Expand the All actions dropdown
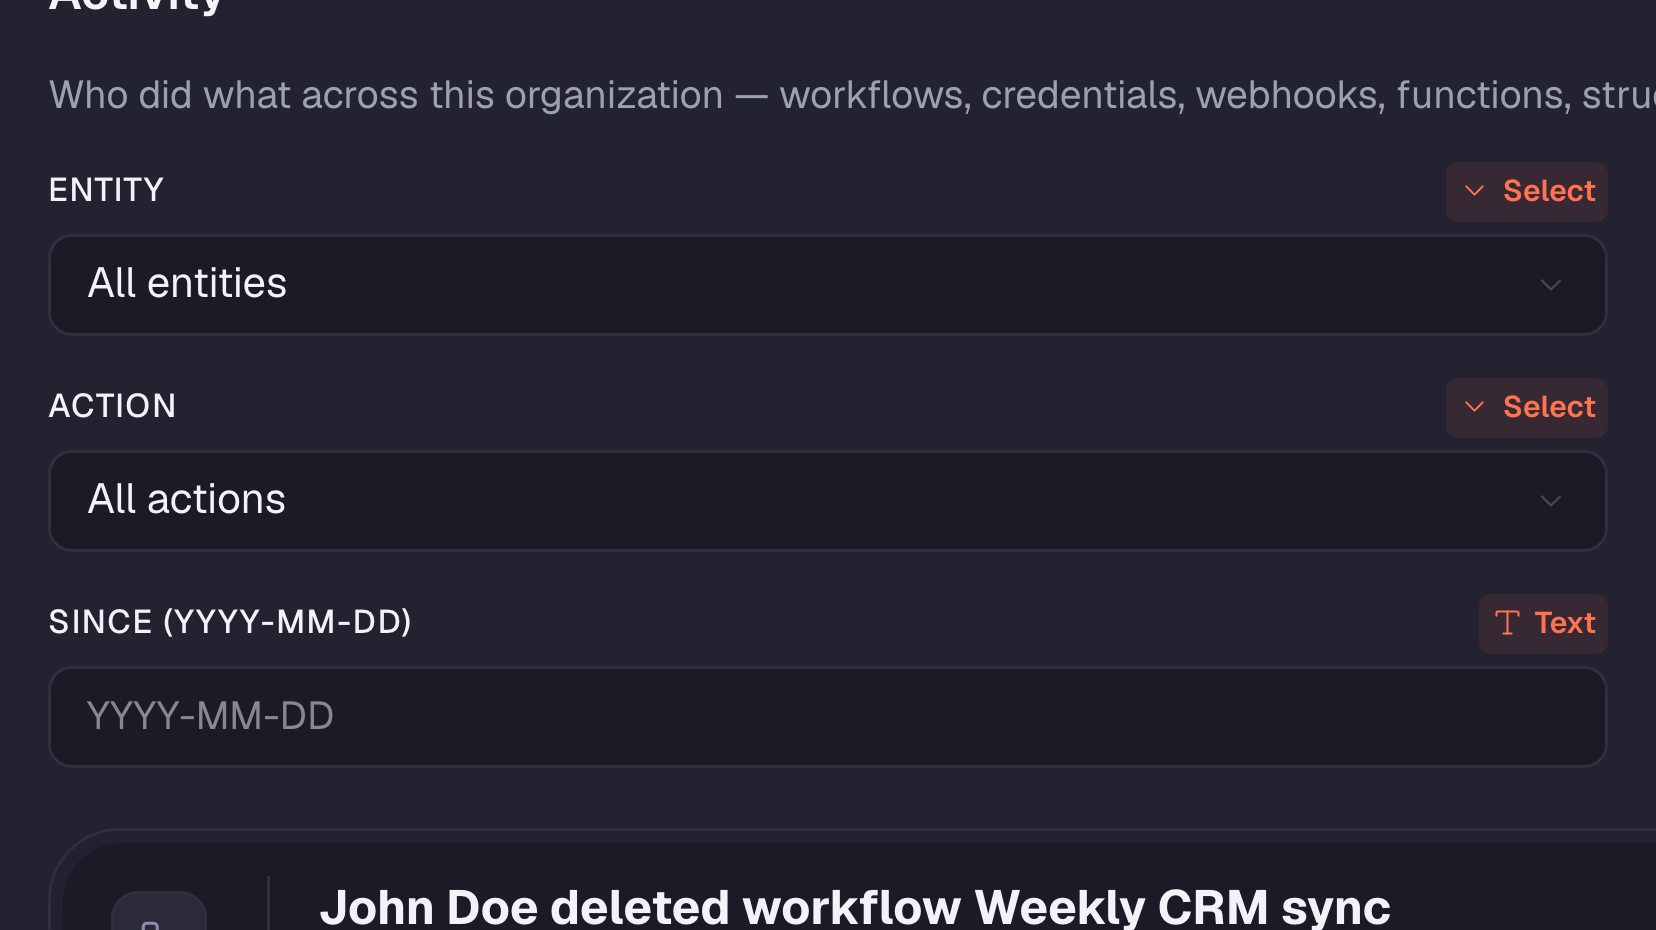This screenshot has height=930, width=1656. click(x=828, y=501)
